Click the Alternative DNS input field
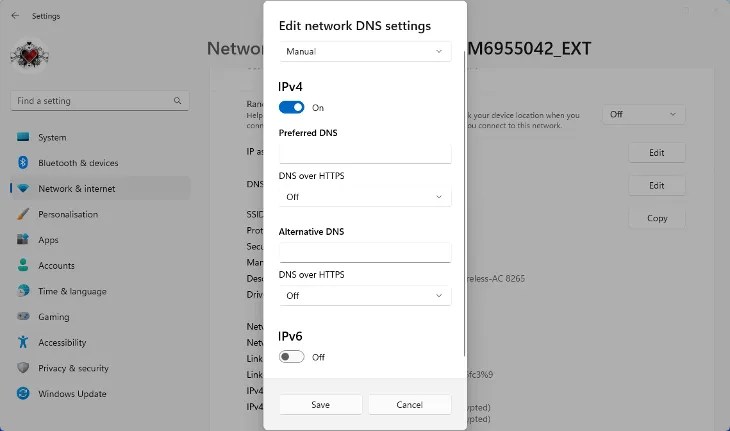 tap(365, 252)
